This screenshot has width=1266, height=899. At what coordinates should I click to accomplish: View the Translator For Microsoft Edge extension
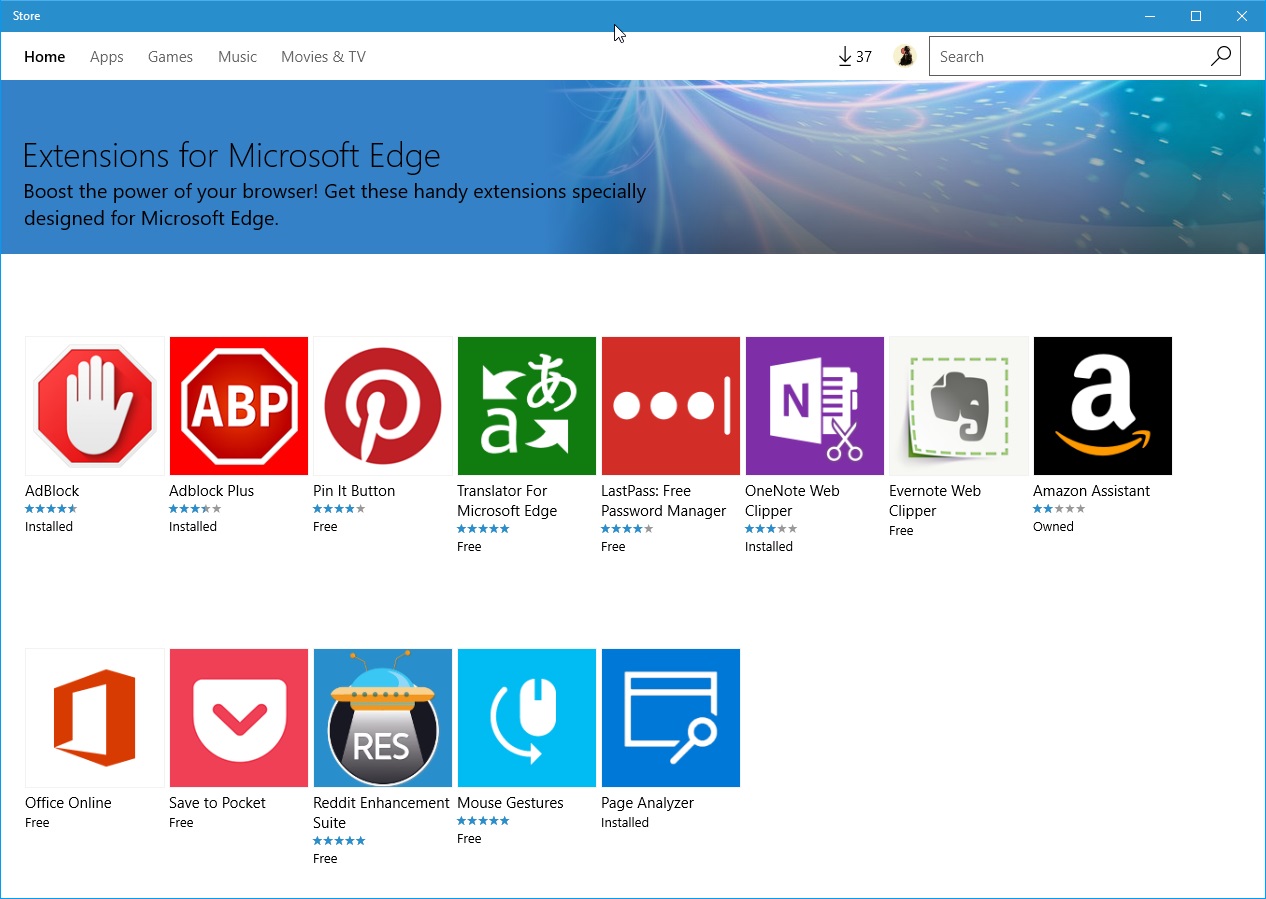coord(526,406)
